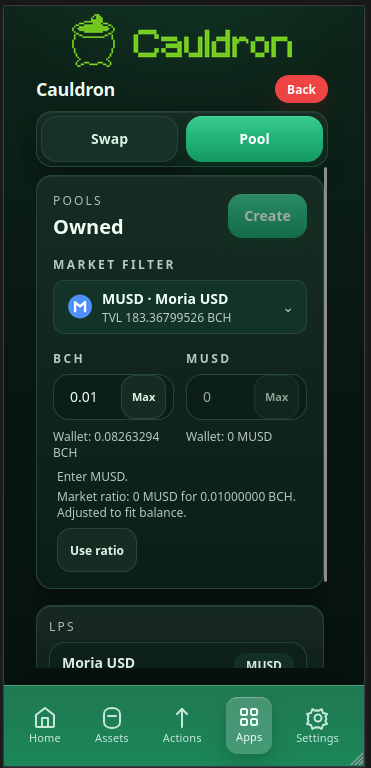Click the Moria USD LP entry
371x768 pixels.
tap(178, 656)
